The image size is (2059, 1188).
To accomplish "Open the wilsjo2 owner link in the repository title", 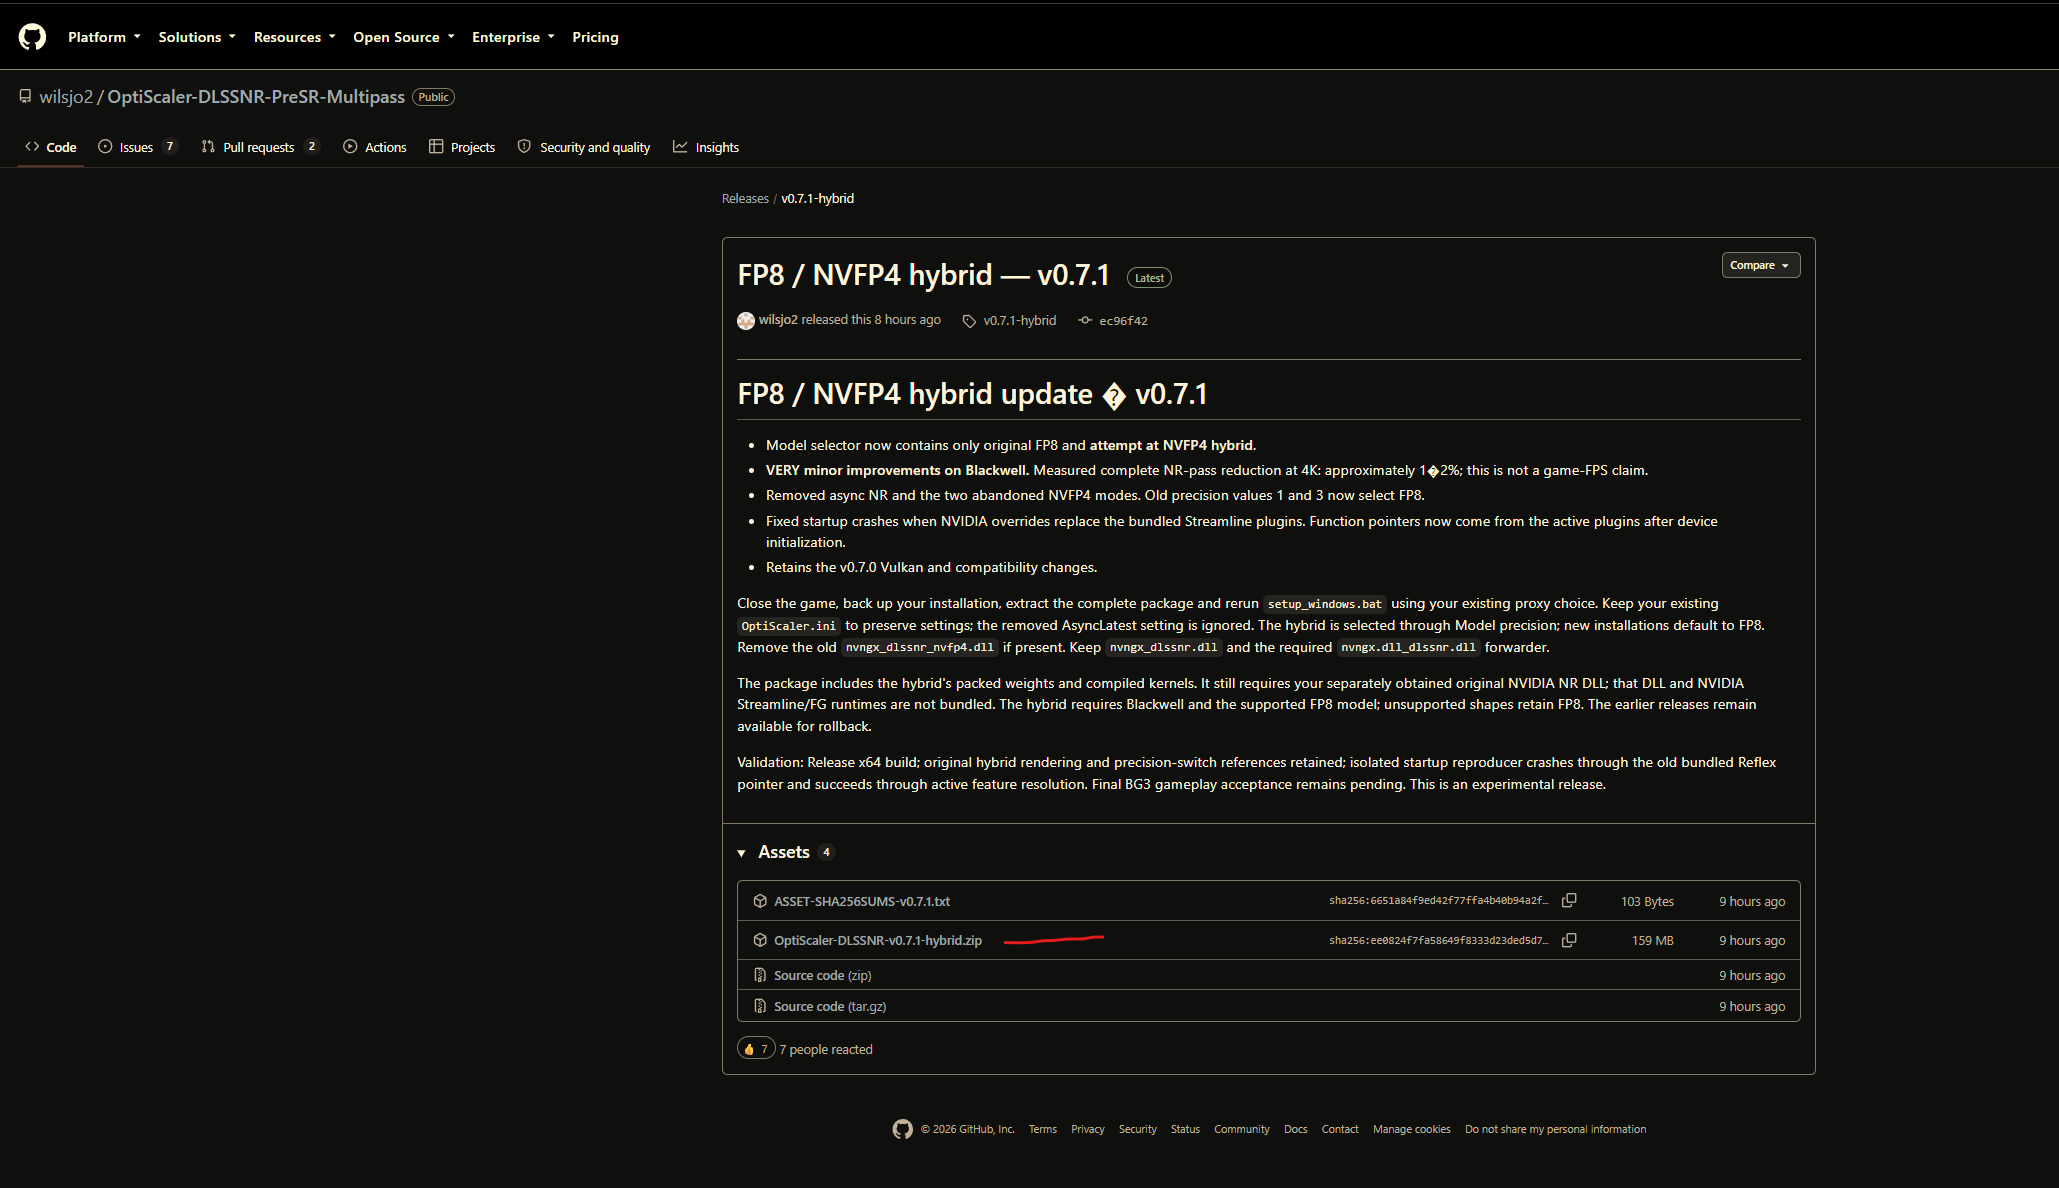I will pyautogui.click(x=66, y=97).
